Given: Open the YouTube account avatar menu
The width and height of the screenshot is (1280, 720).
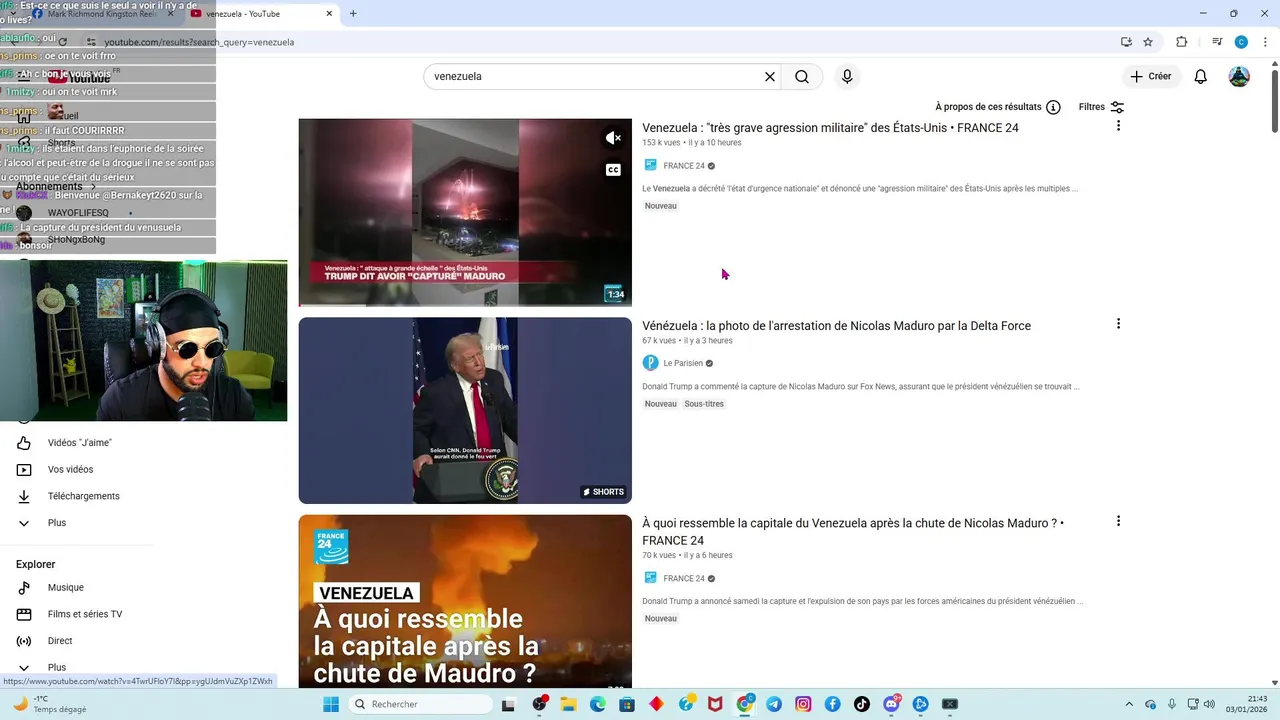Looking at the screenshot, I should click(x=1239, y=77).
